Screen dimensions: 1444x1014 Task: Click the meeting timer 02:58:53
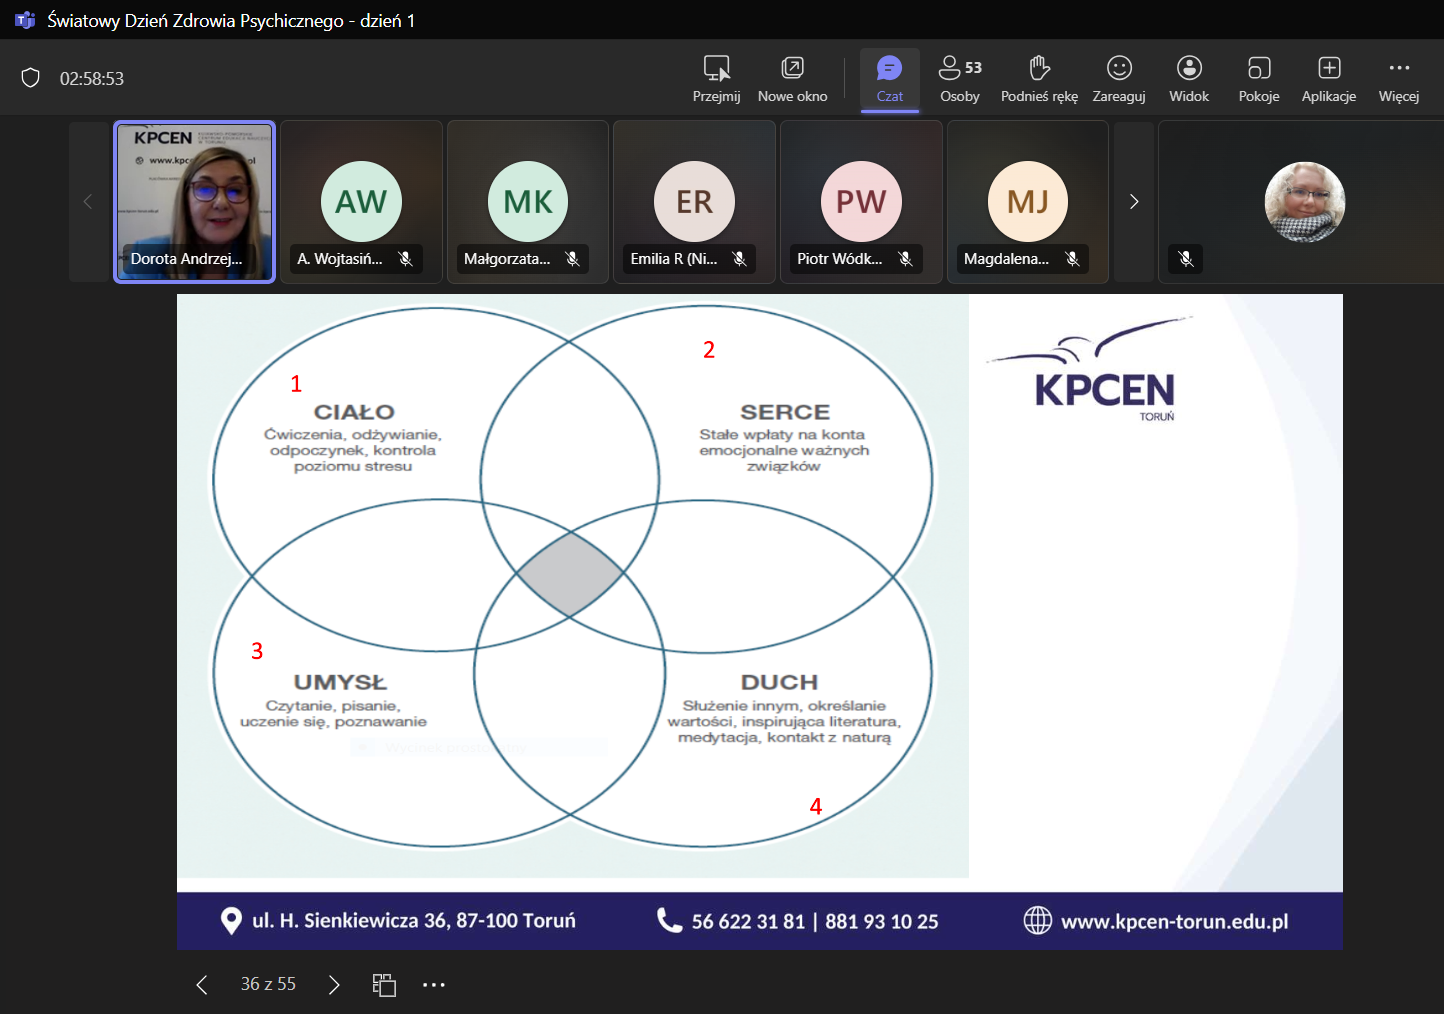92,78
